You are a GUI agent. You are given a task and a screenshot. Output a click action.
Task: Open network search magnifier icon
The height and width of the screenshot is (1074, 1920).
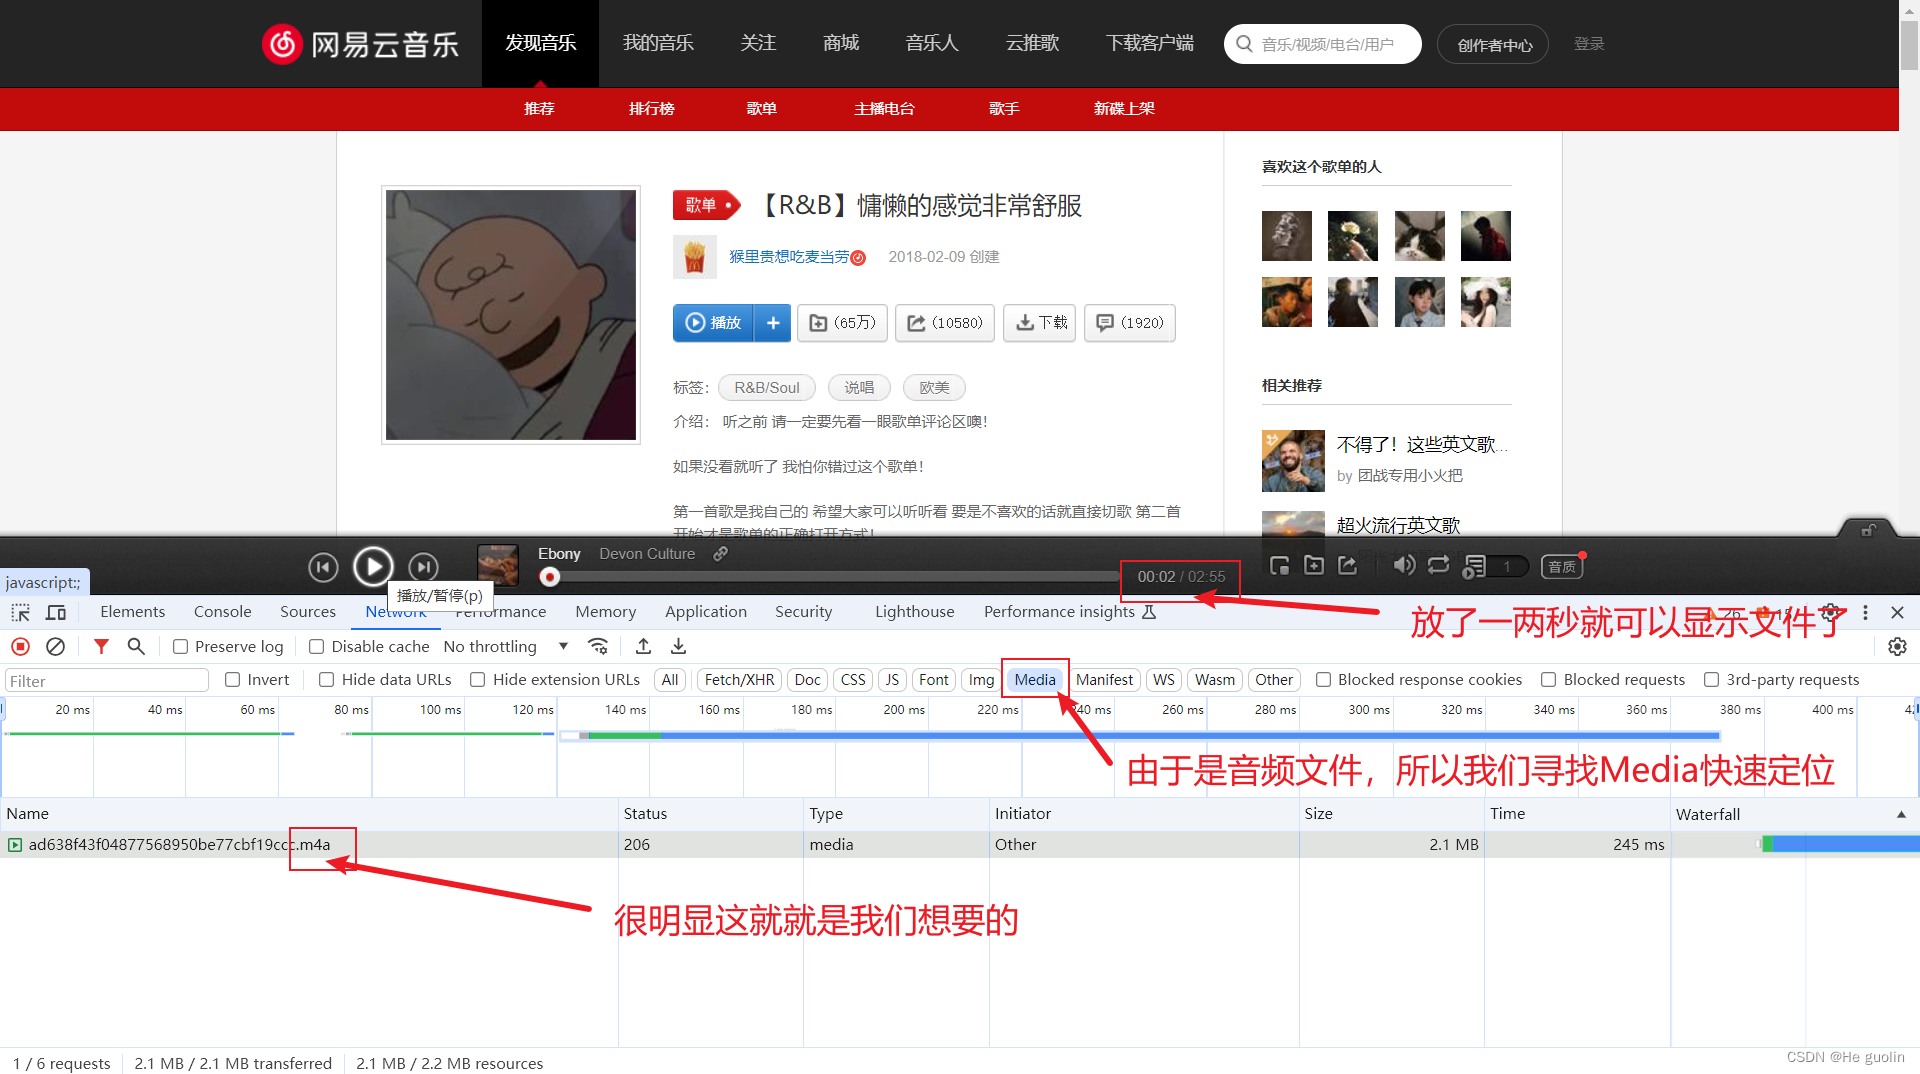click(x=136, y=647)
